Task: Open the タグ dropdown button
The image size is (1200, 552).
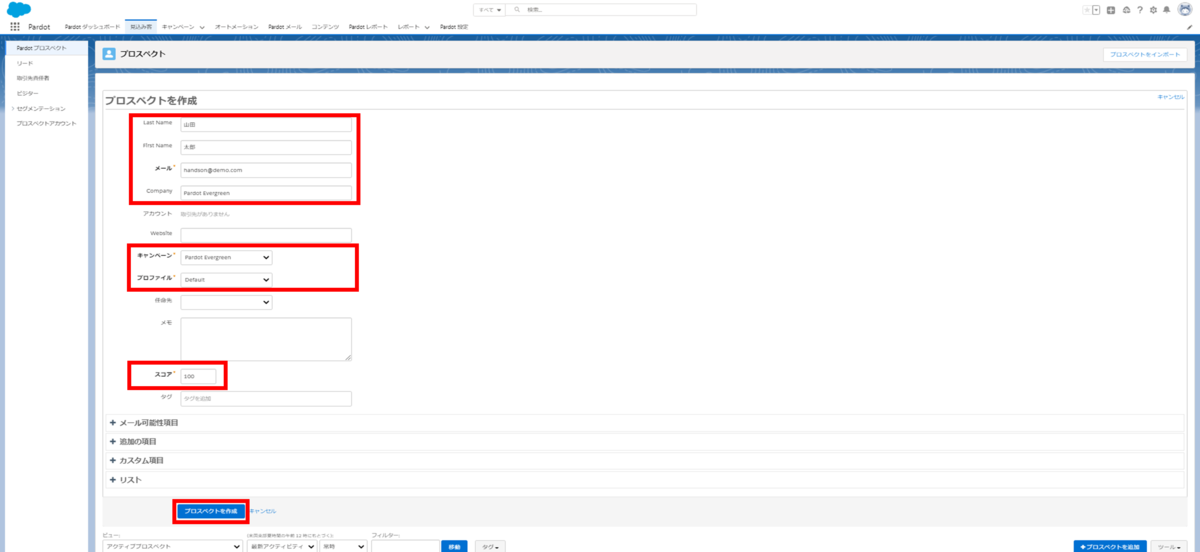Action: tap(489, 547)
